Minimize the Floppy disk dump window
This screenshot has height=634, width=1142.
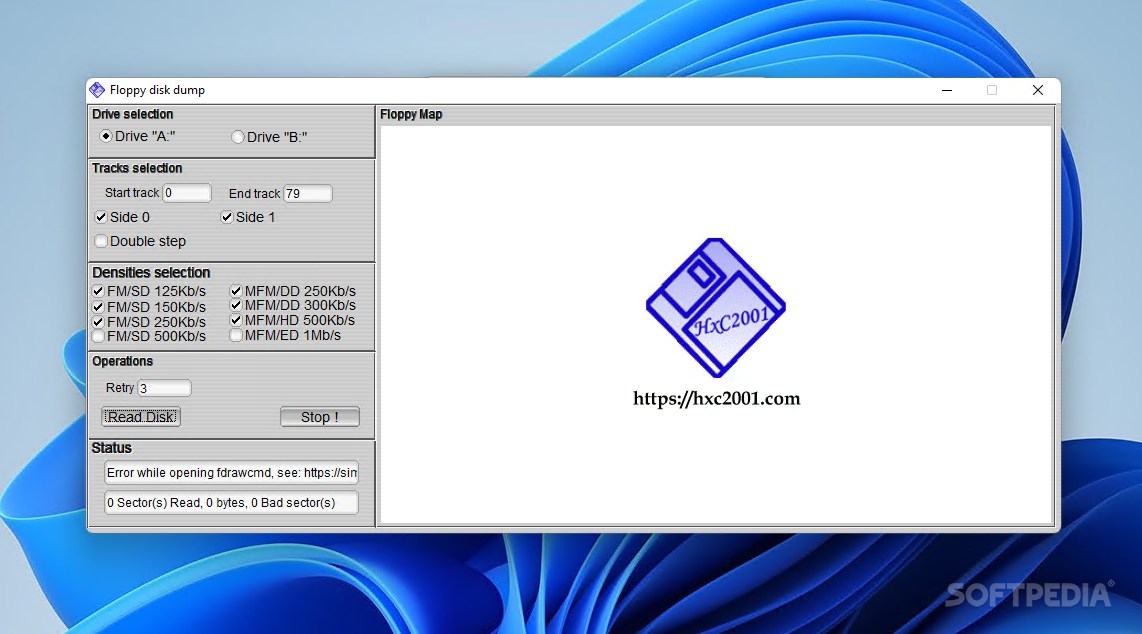pos(947,90)
